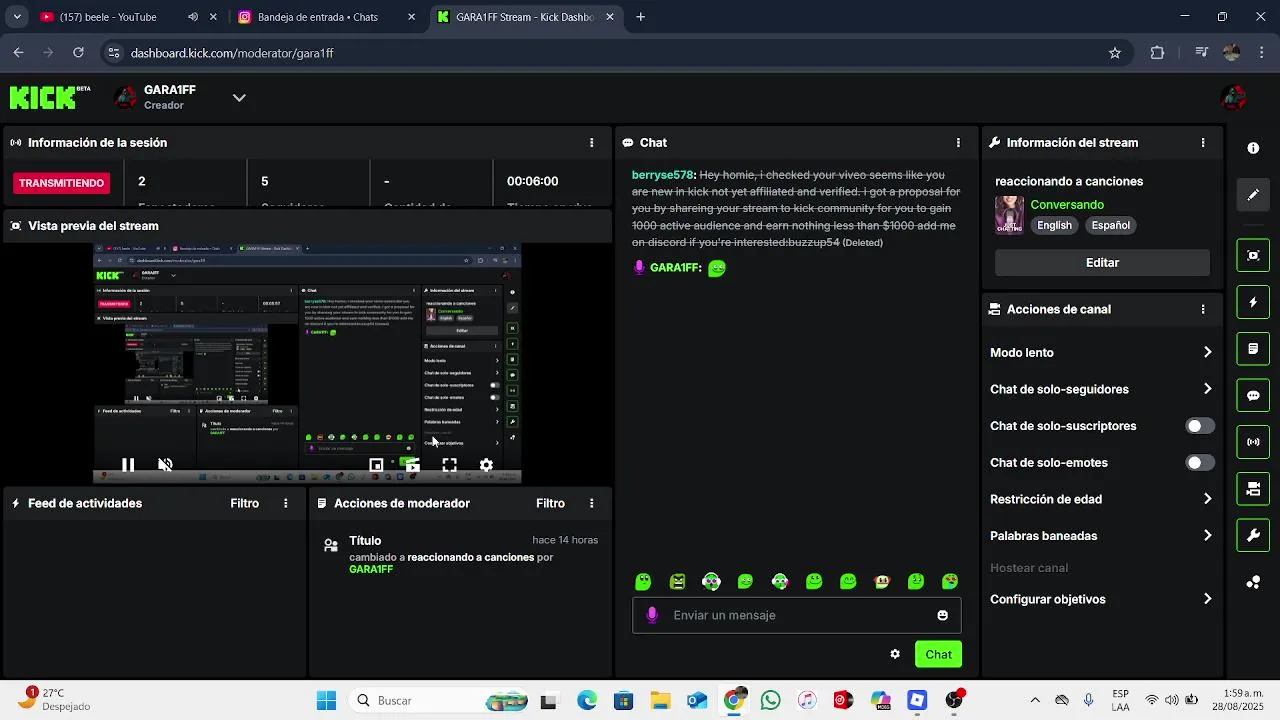
Task: Expand the GARA1FF channel switcher chevron
Action: (x=239, y=98)
